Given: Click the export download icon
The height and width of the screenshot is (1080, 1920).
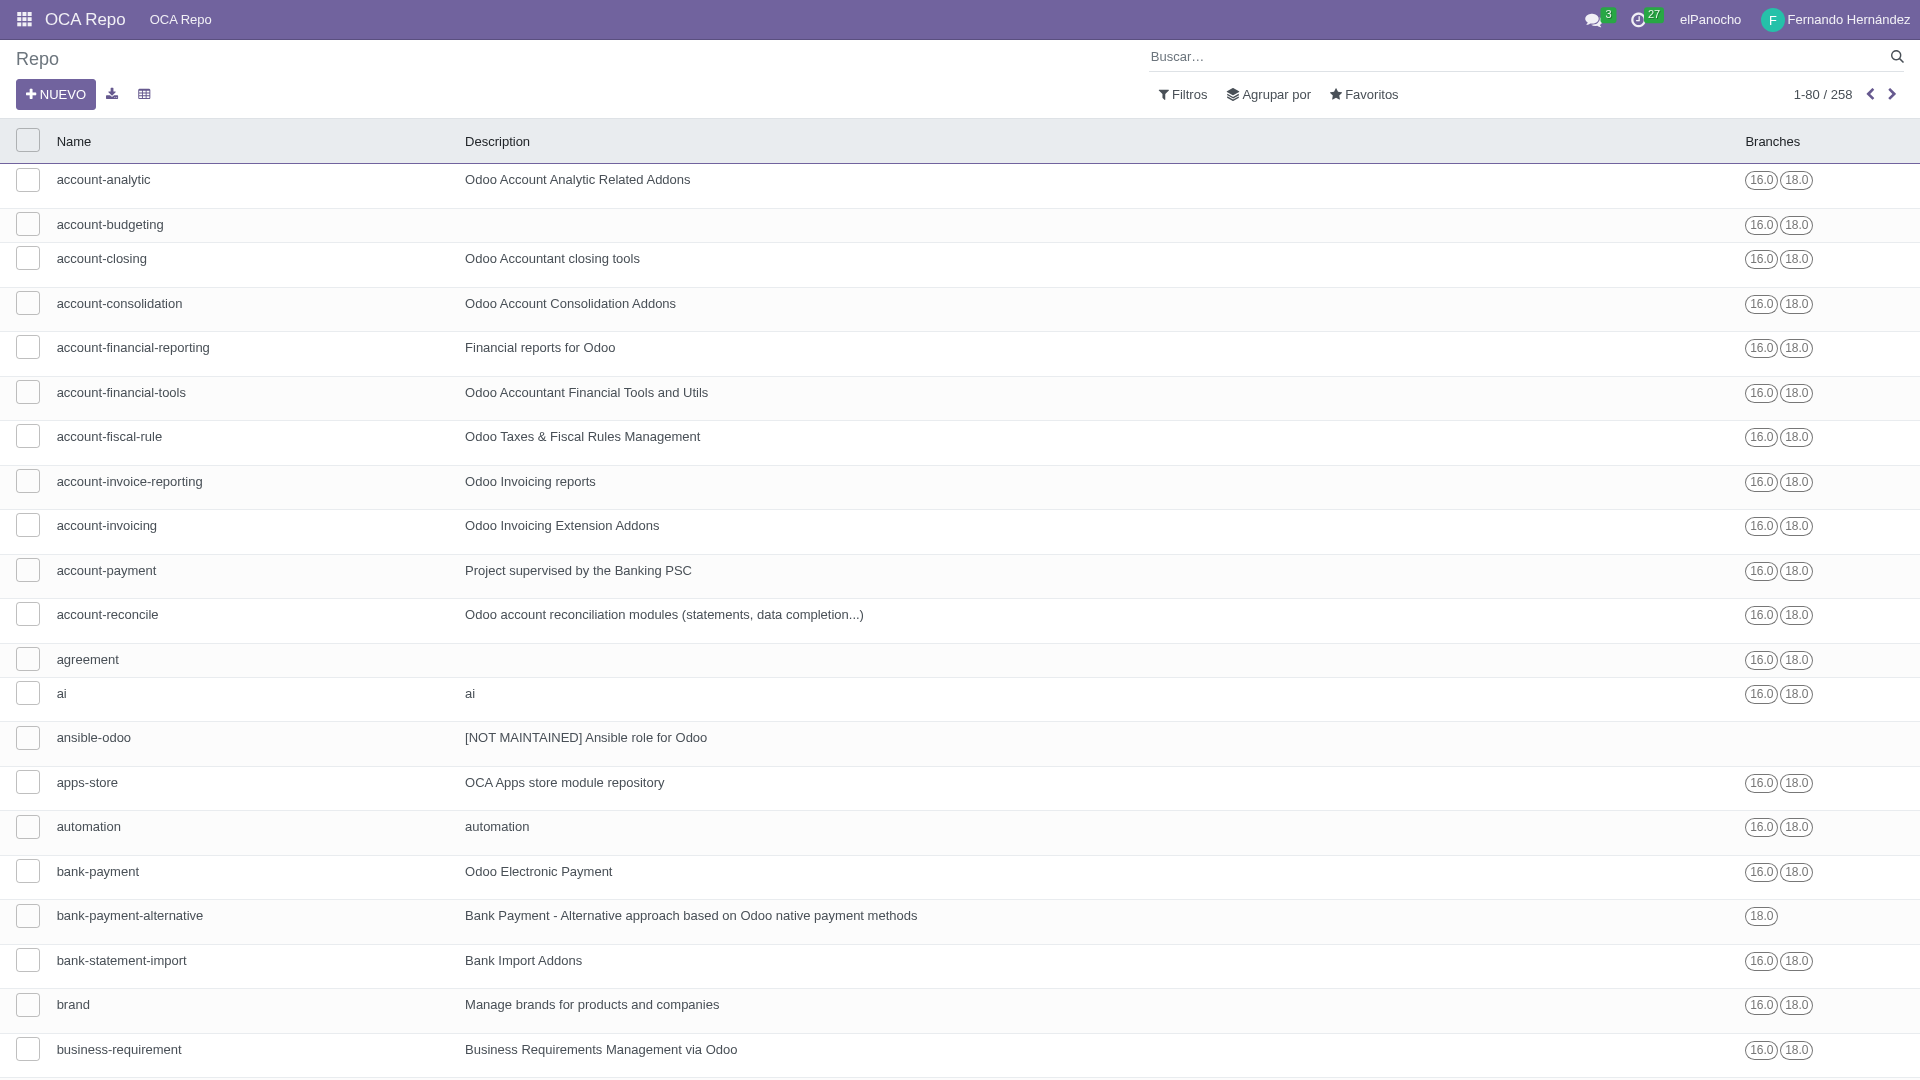Looking at the screenshot, I should 112,93.
